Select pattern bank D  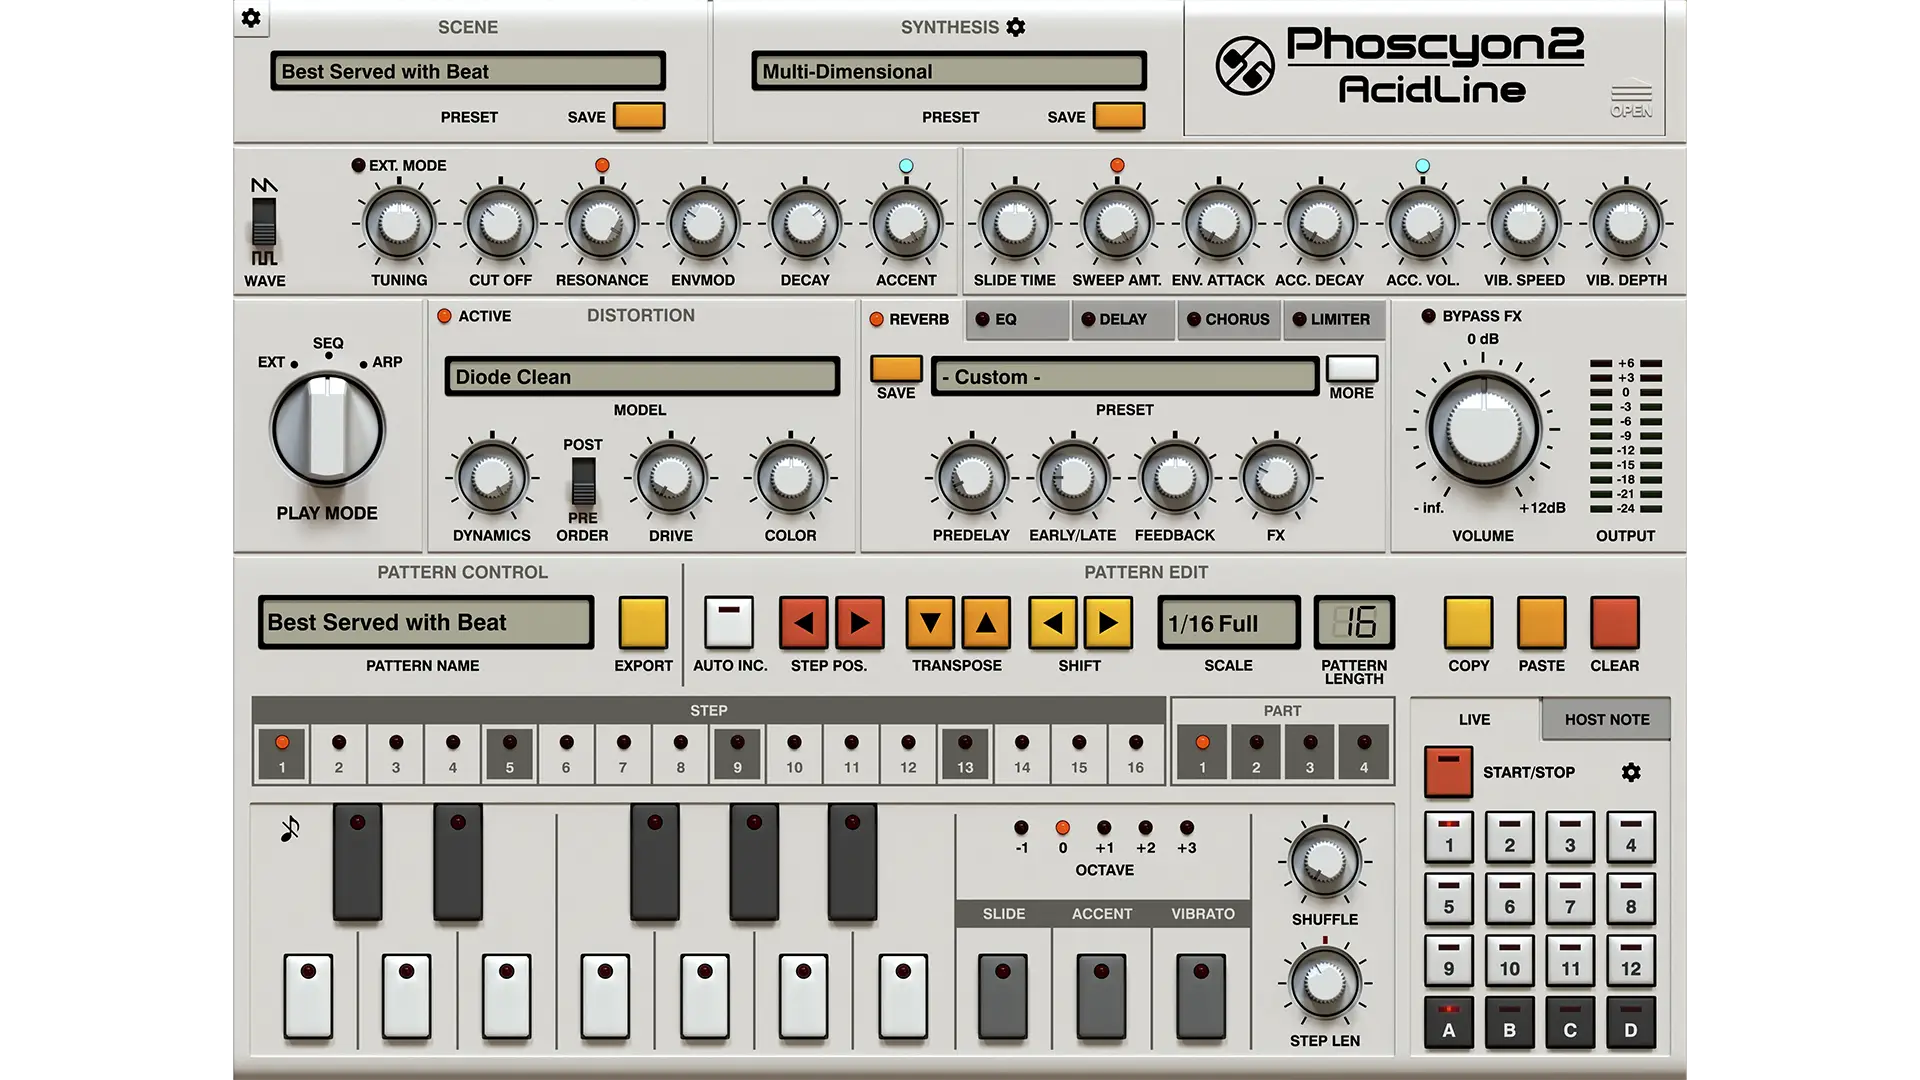[x=1631, y=1022]
